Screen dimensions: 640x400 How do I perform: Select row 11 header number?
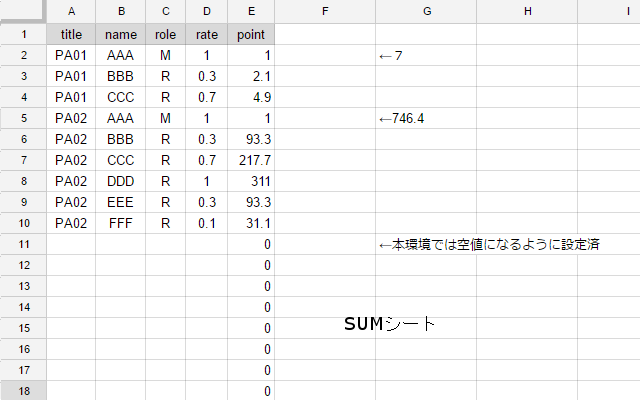[x=23, y=244]
